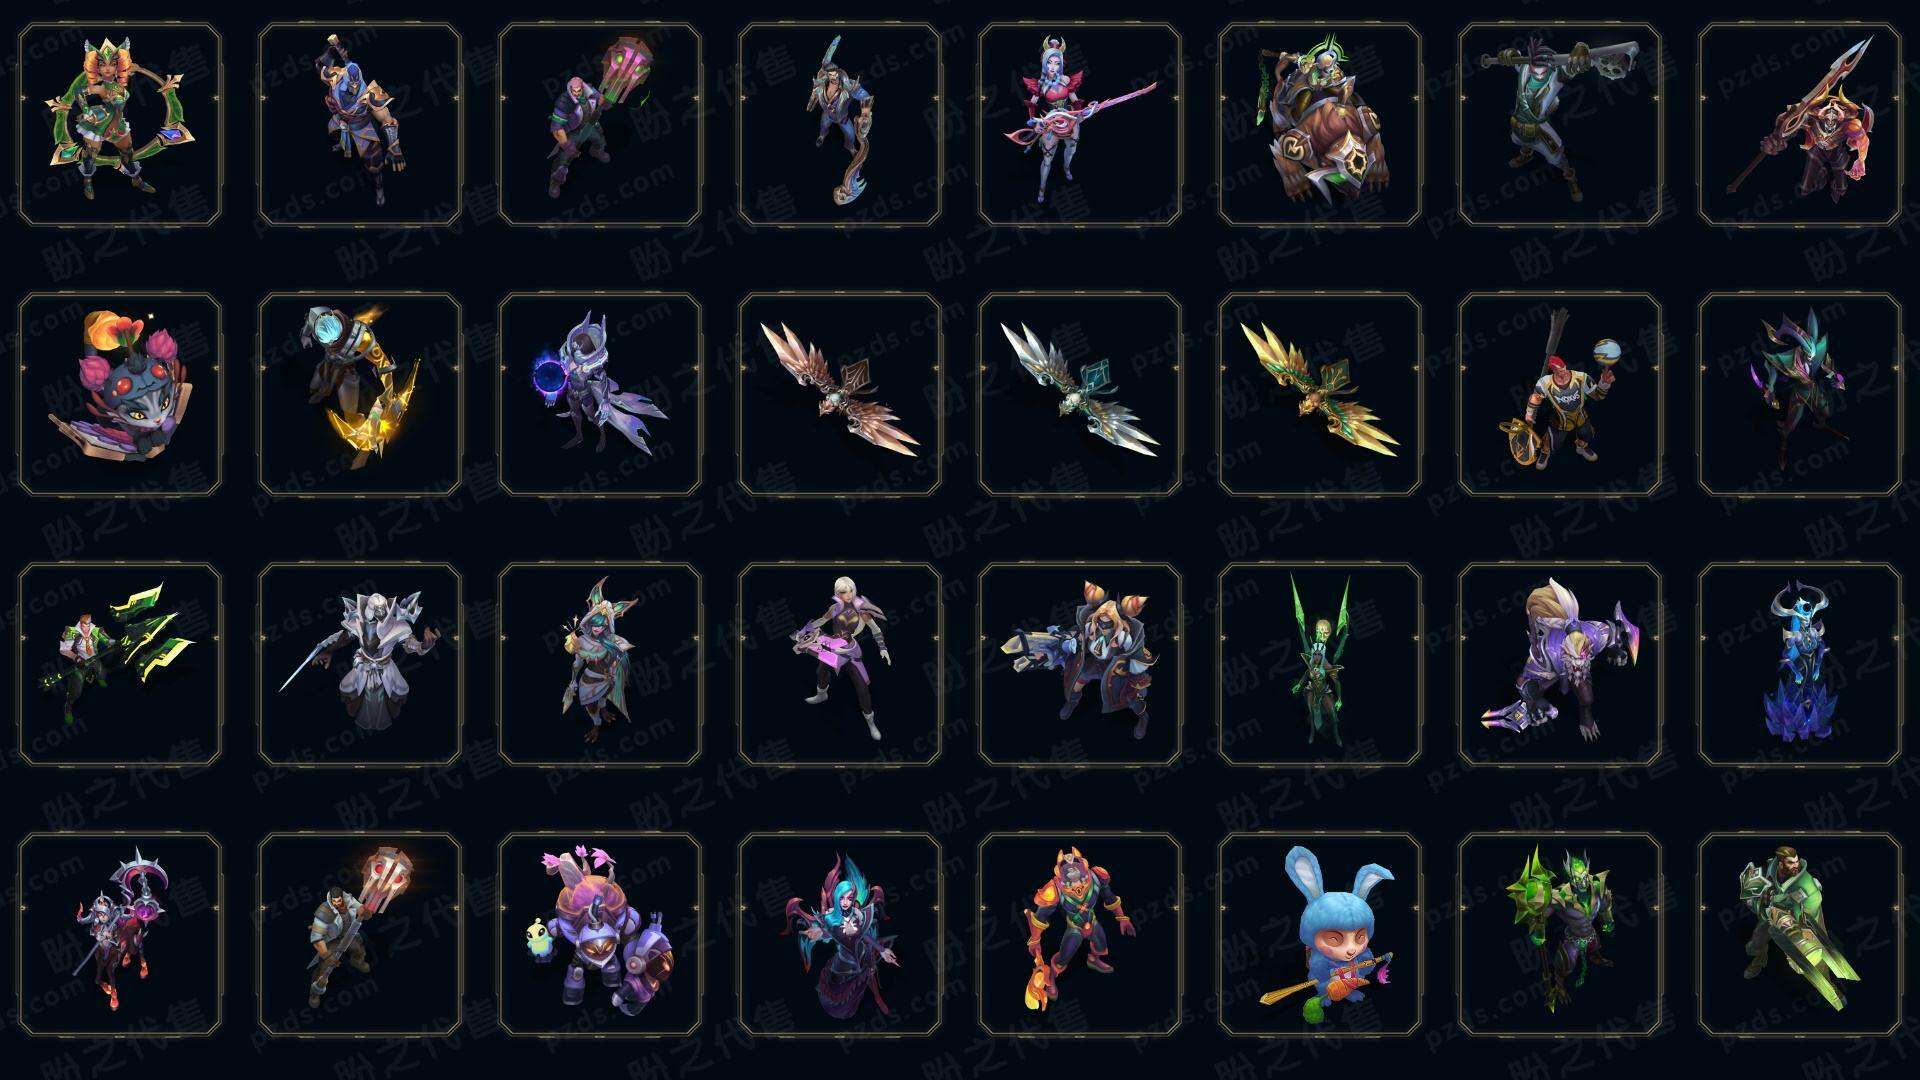Select the white hooded sword assassin skin
Screen dimensions: 1920x1080
360,664
